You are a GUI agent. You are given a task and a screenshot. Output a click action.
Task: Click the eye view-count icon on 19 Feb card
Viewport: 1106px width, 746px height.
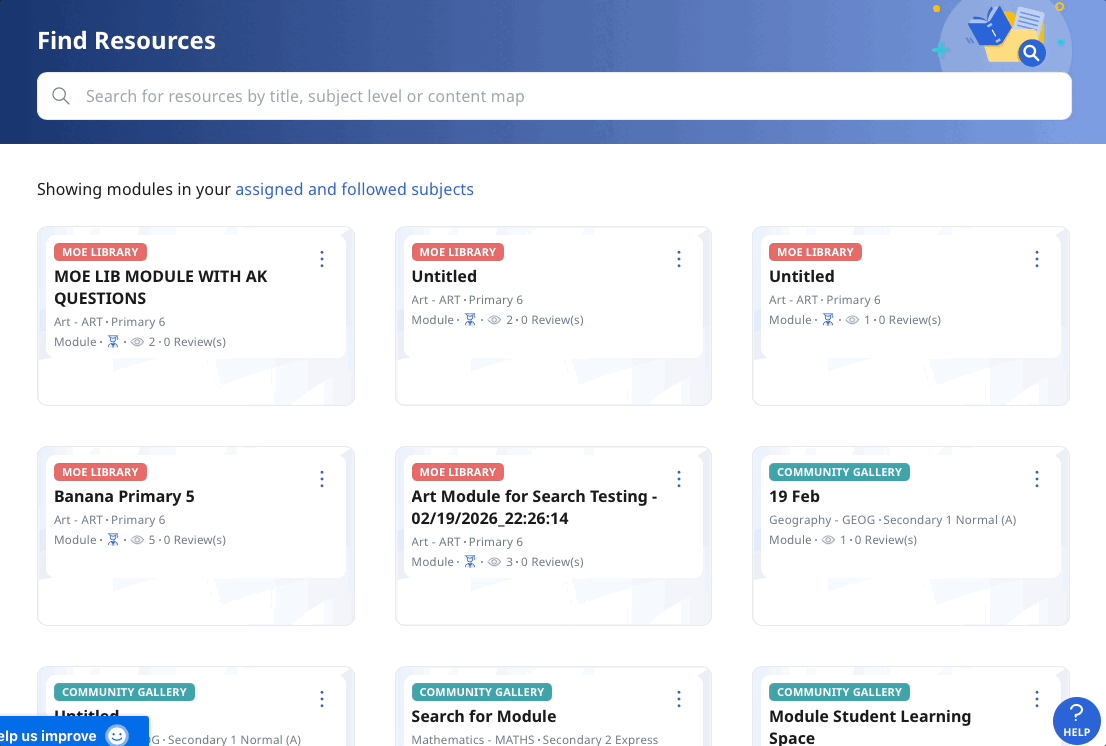pyautogui.click(x=827, y=539)
